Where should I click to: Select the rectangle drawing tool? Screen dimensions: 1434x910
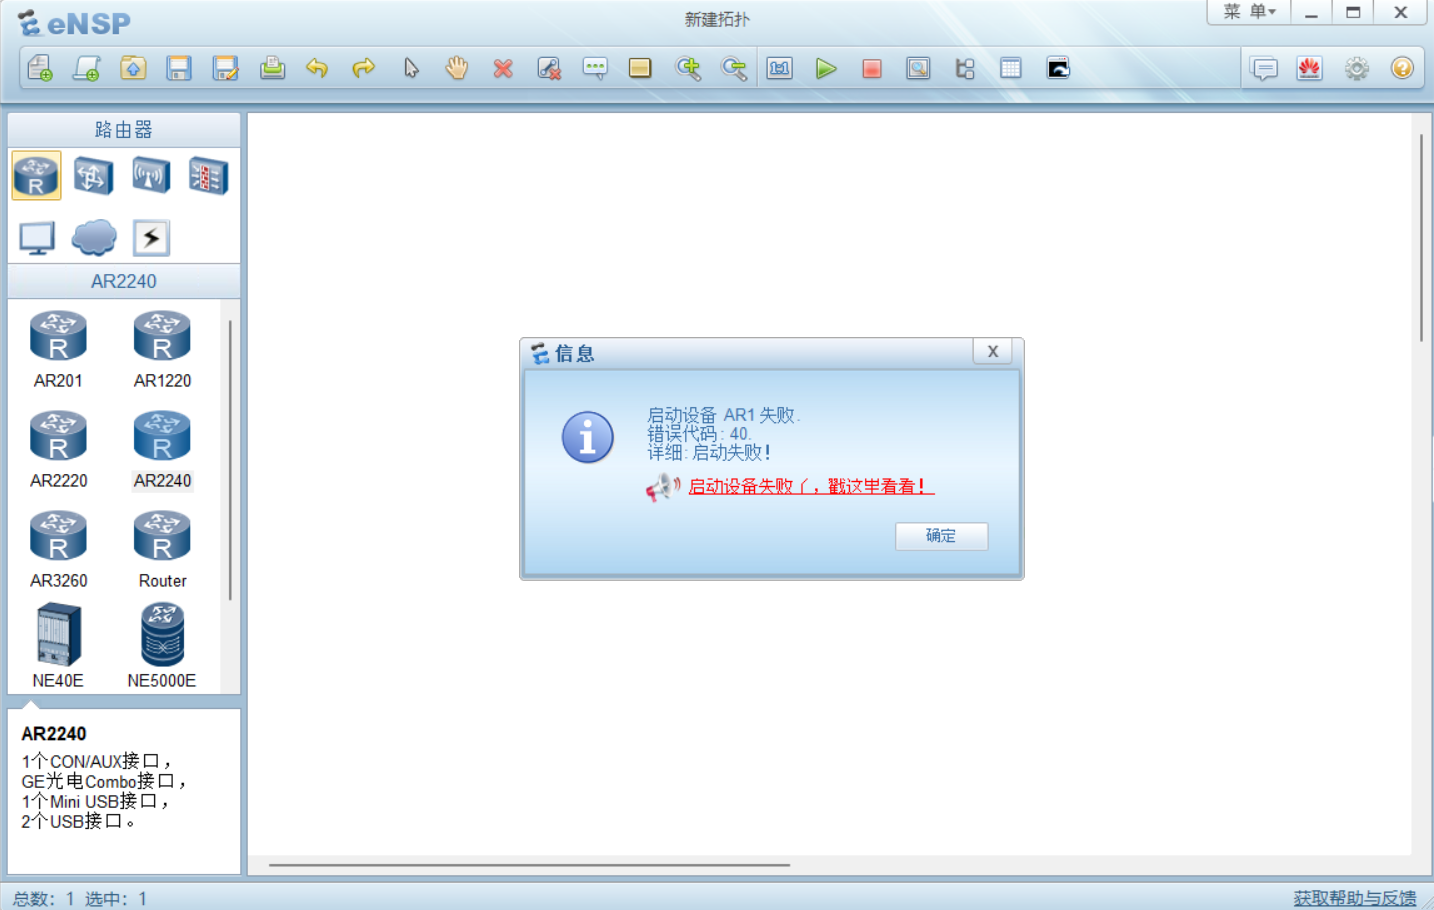[x=640, y=68]
